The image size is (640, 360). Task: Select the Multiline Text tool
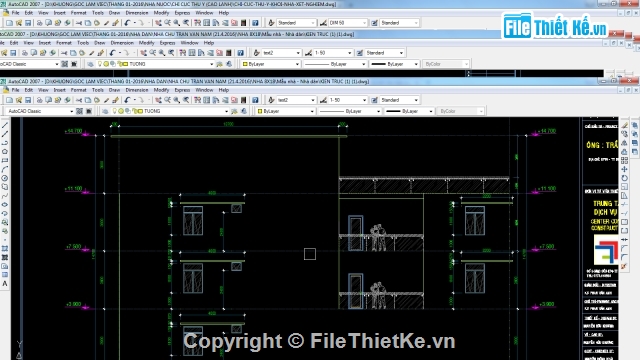pyautogui.click(x=5, y=284)
